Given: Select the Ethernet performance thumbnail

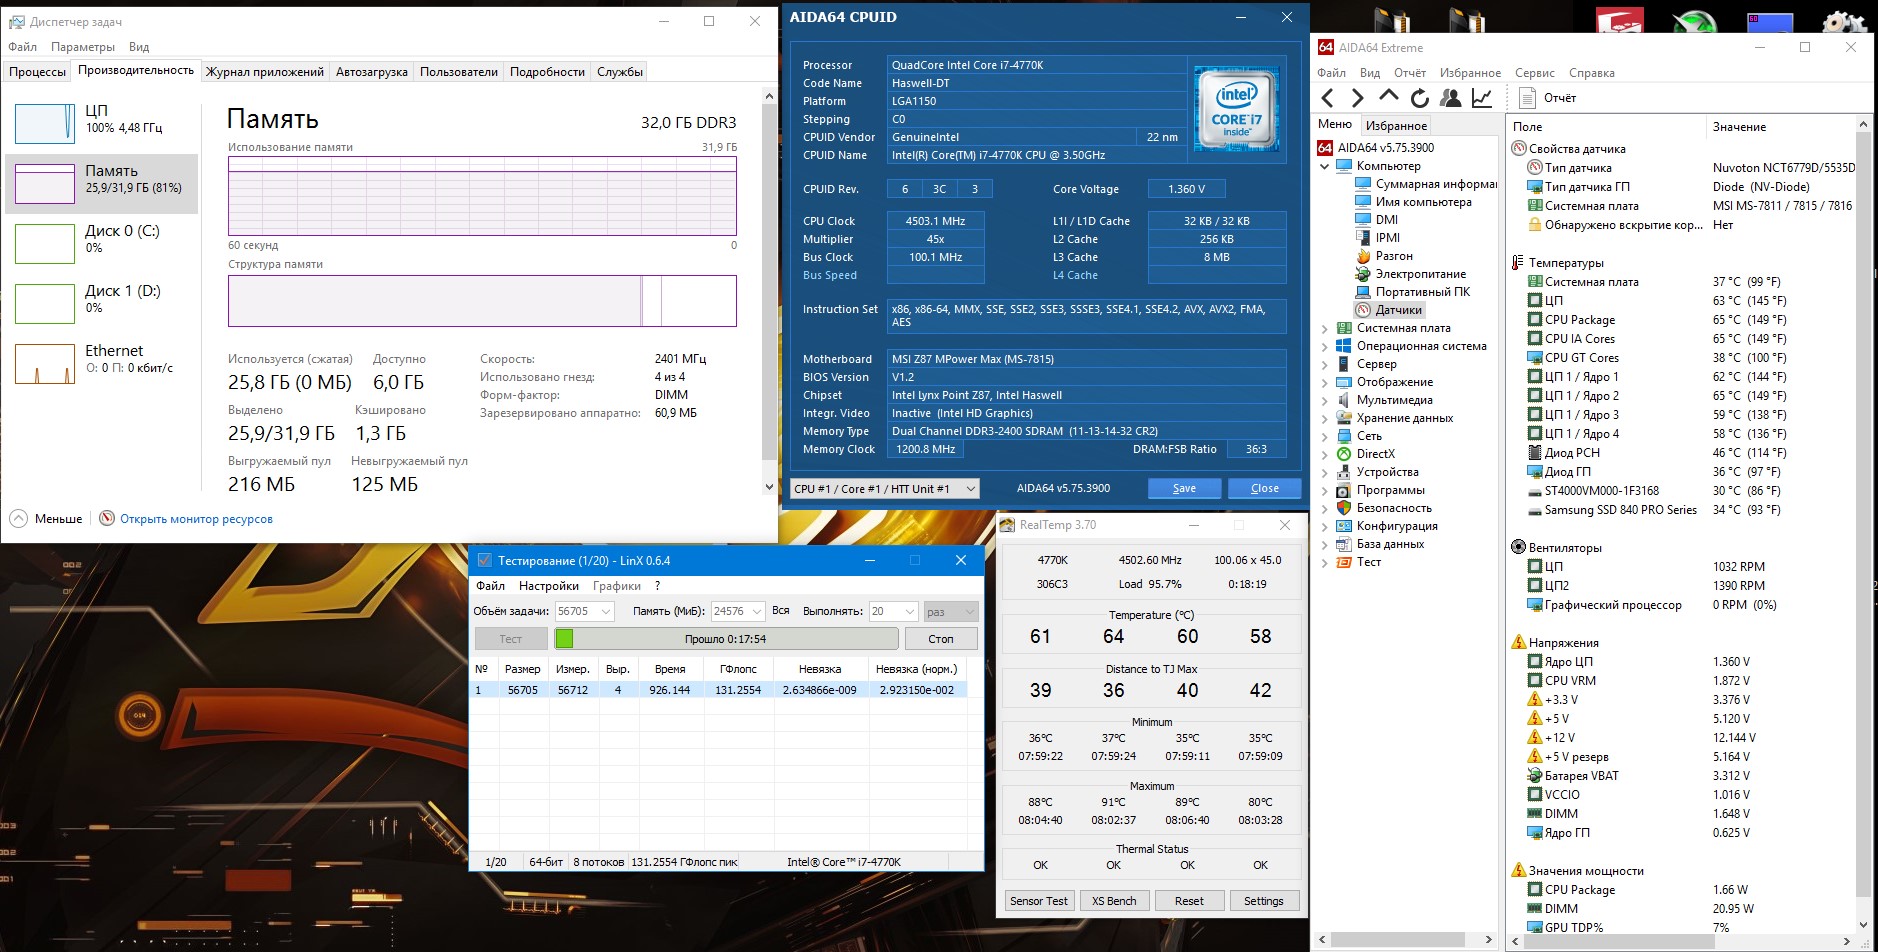Looking at the screenshot, I should tap(45, 364).
